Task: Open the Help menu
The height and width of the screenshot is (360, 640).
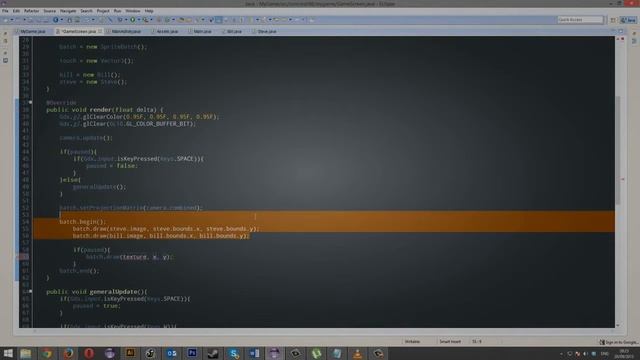Action: 149,11
